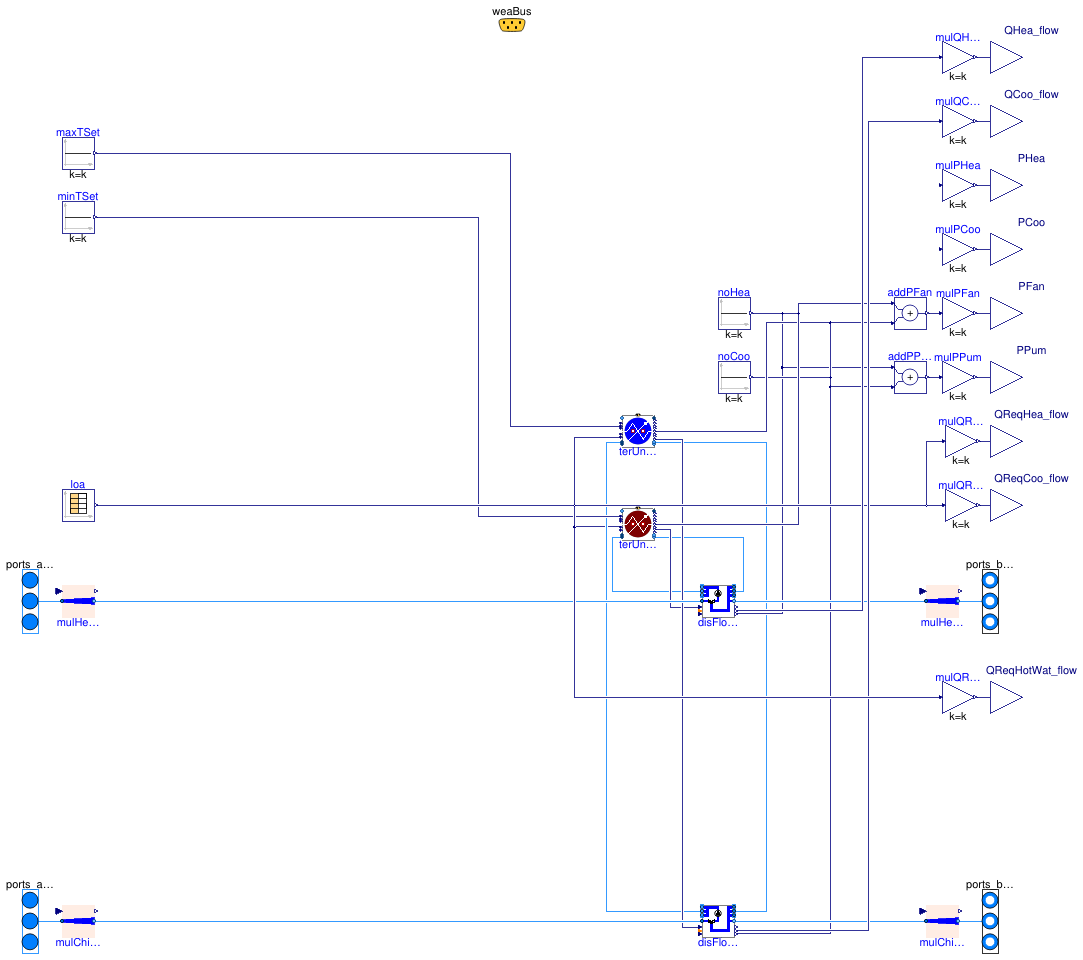The image size is (1083, 960).
Task: Select the lower ports_a fluid port group
Action: [x=30, y=921]
